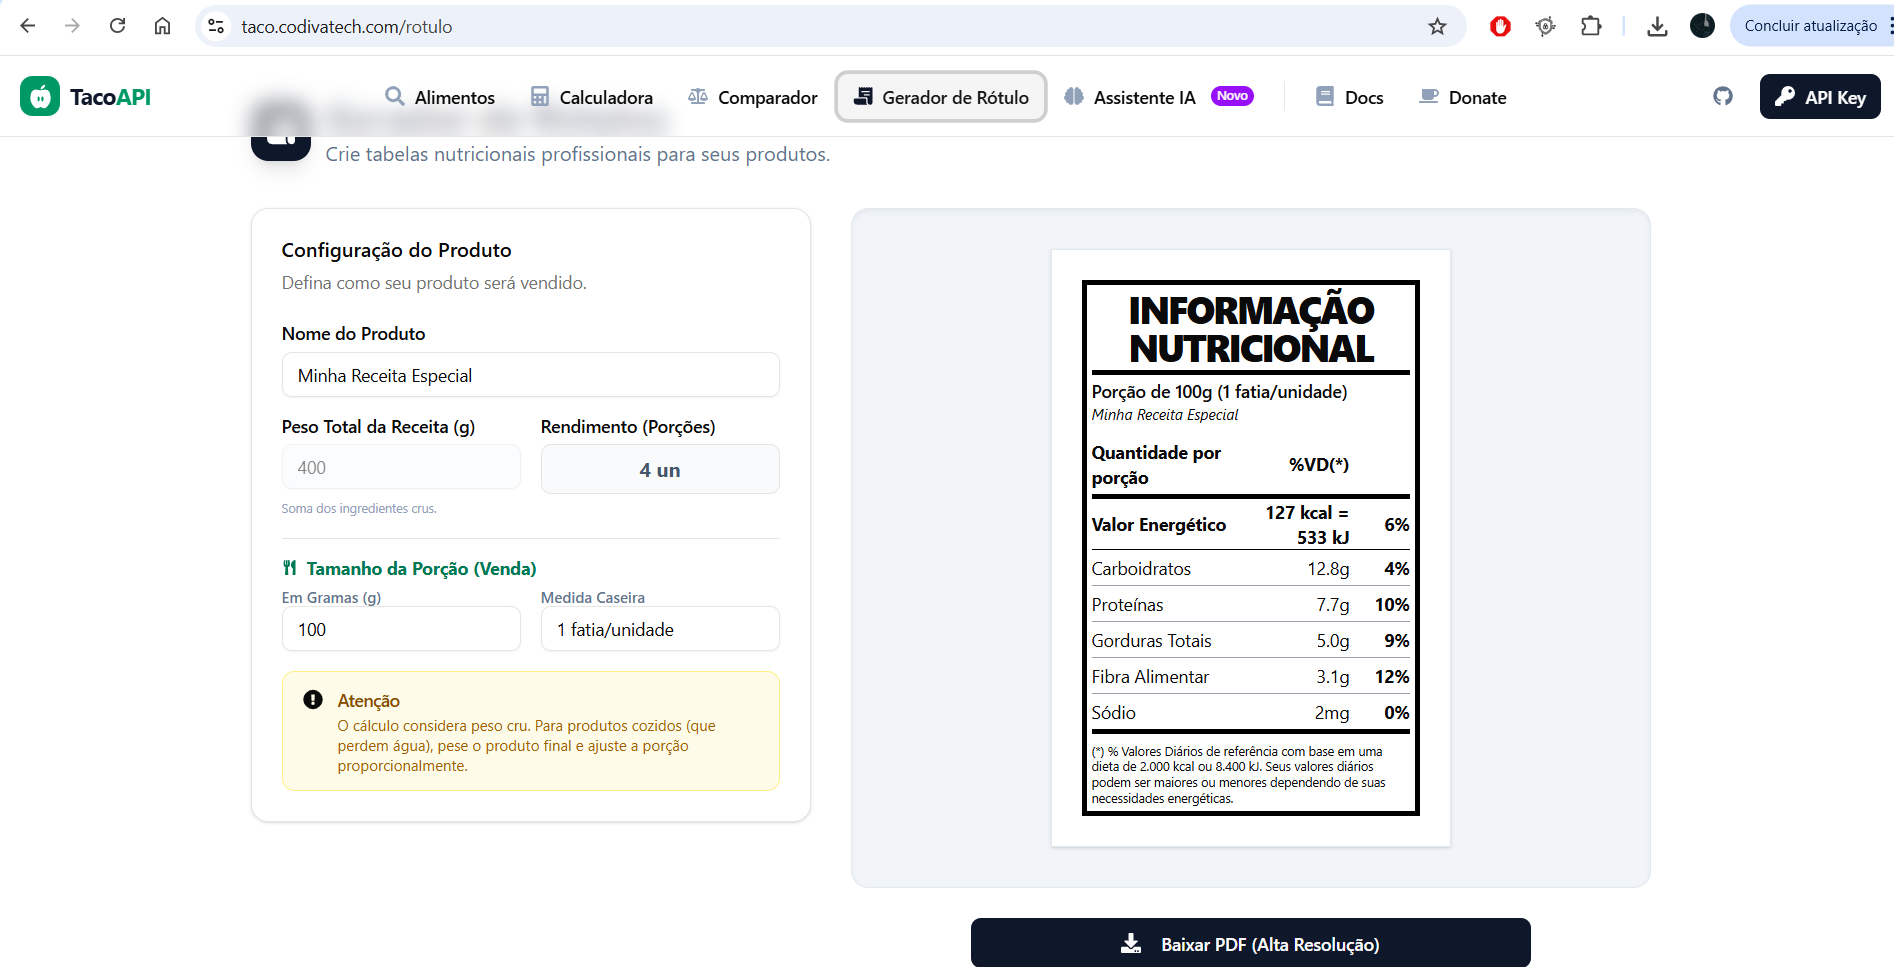Screen dimensions: 1894x967
Task: Switch to Calculadora in the navbar
Action: (x=591, y=97)
